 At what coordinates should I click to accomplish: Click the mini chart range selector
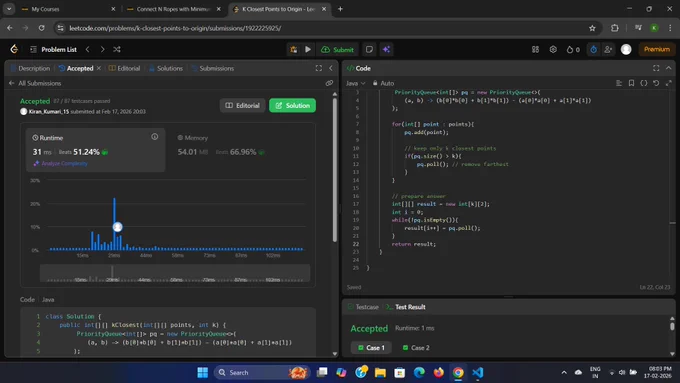pyautogui.click(x=175, y=273)
